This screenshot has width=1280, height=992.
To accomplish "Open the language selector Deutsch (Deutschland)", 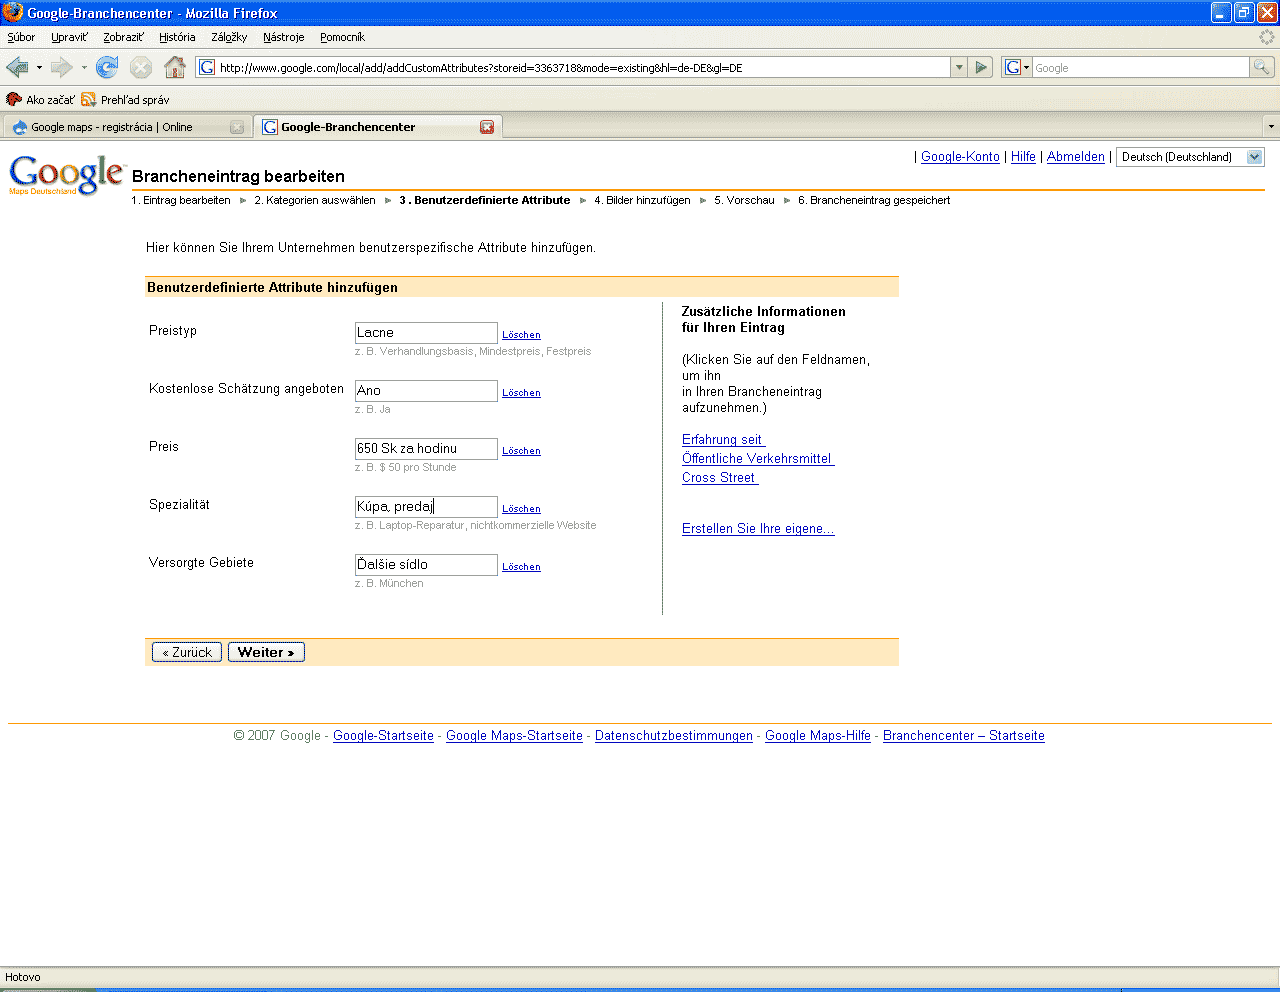I will tap(1190, 157).
